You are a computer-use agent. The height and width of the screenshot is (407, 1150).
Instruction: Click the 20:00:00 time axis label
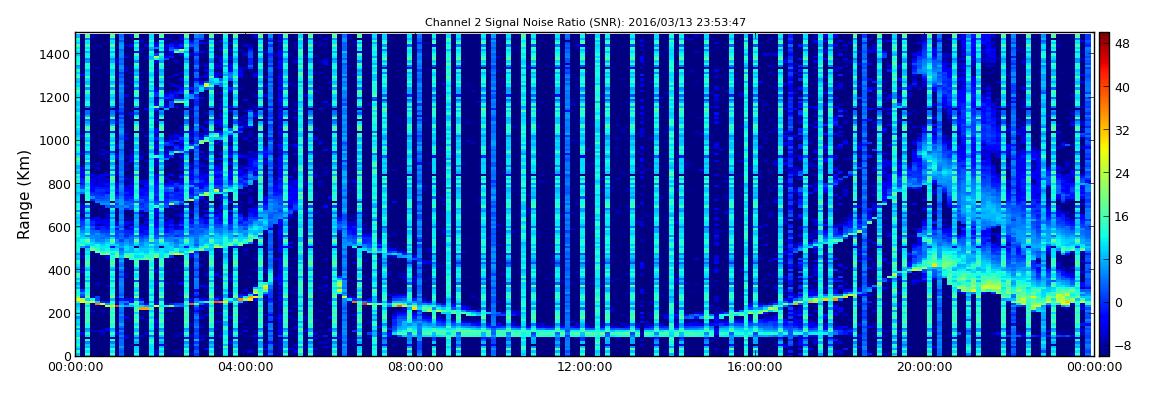click(925, 367)
